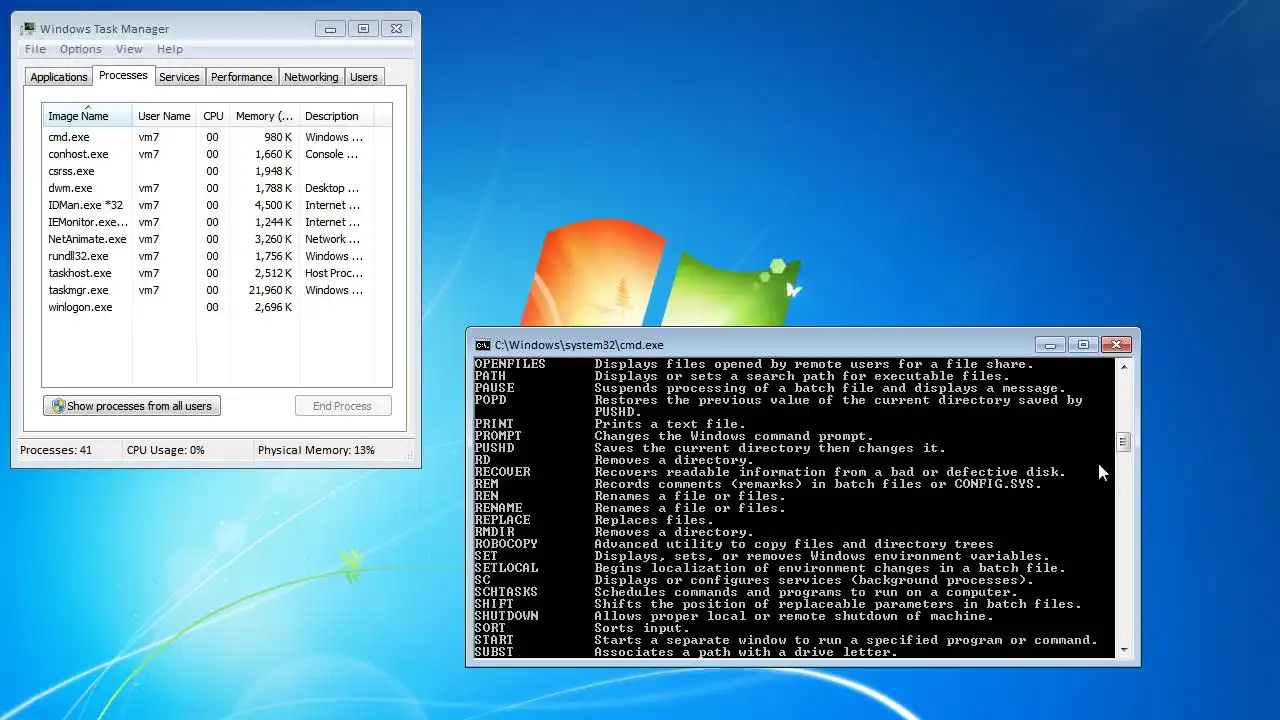Sort processes by the Description column
The width and height of the screenshot is (1280, 720).
(x=336, y=116)
